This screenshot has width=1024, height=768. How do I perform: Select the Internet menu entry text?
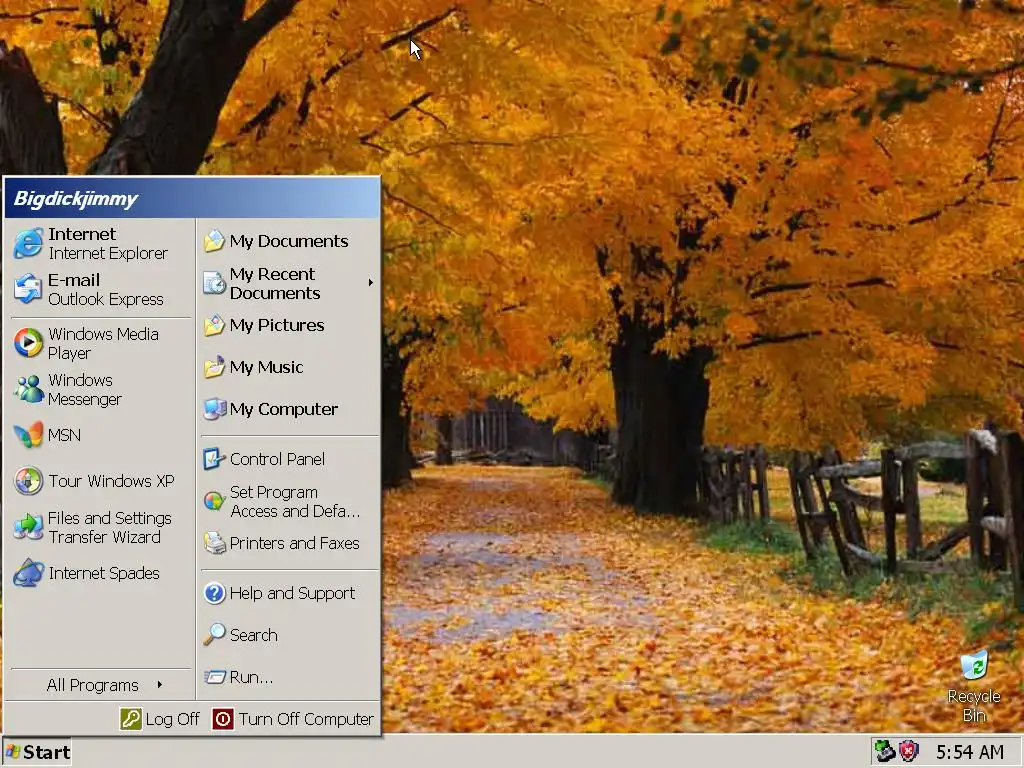pyautogui.click(x=82, y=234)
